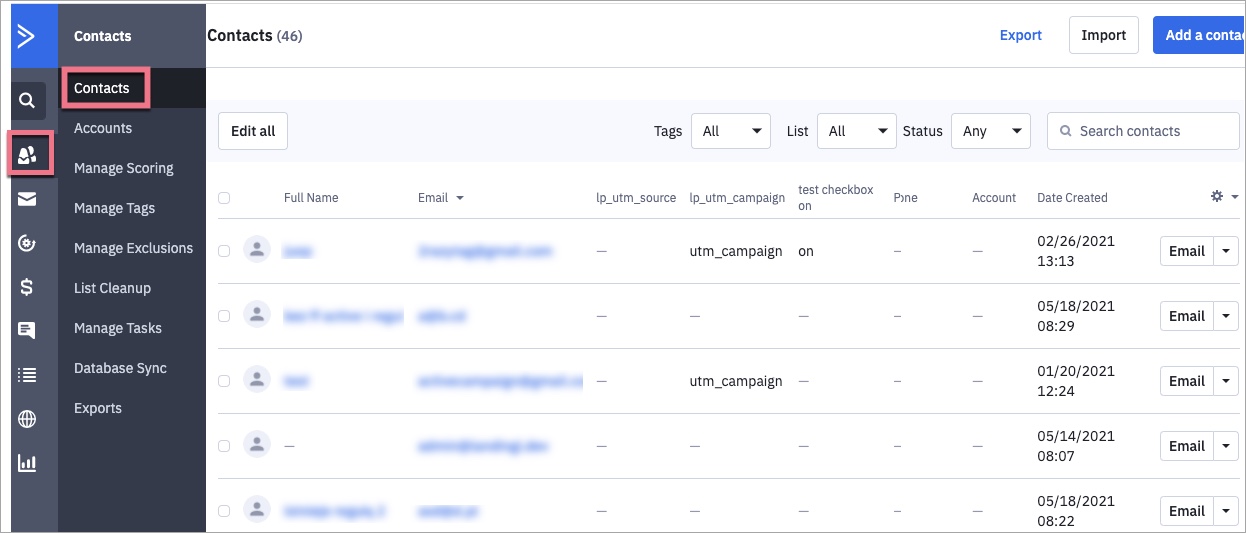
Task: Open the Campaigns envelope icon
Action: point(27,199)
